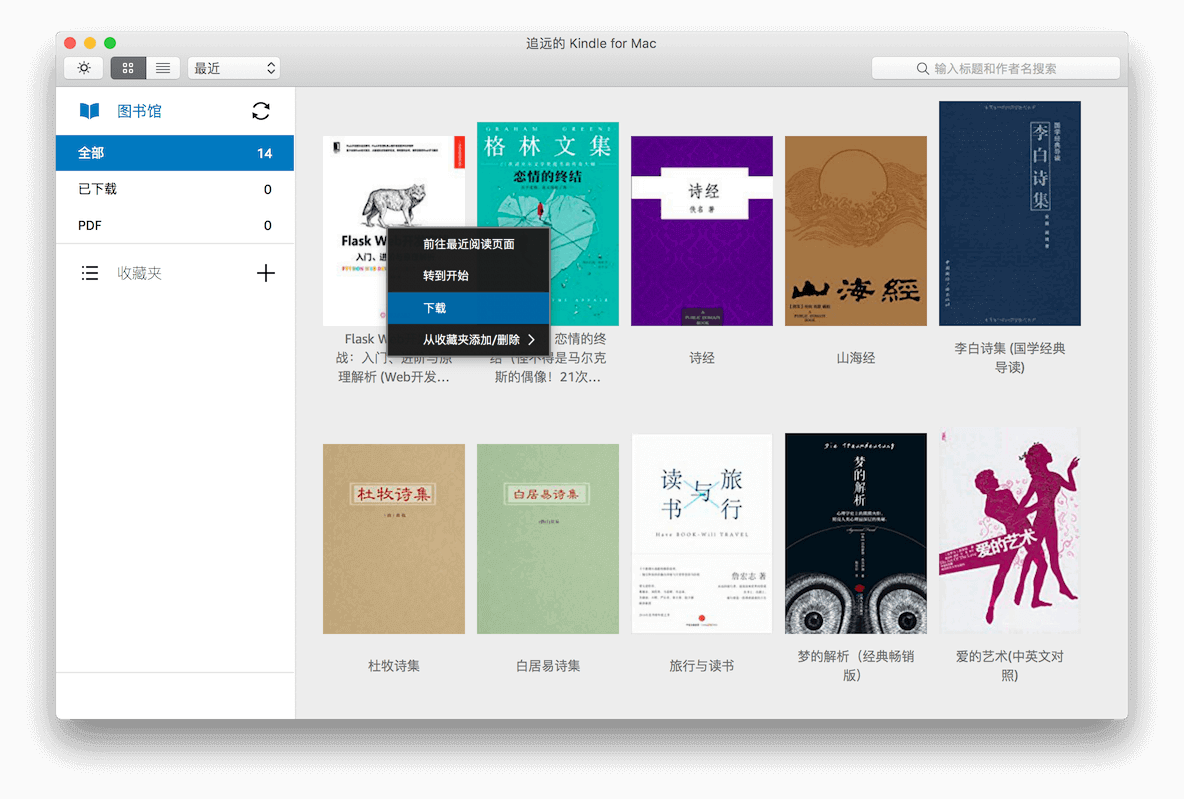Click the 收藏夹 list icon
The image size is (1184, 799).
tap(90, 273)
